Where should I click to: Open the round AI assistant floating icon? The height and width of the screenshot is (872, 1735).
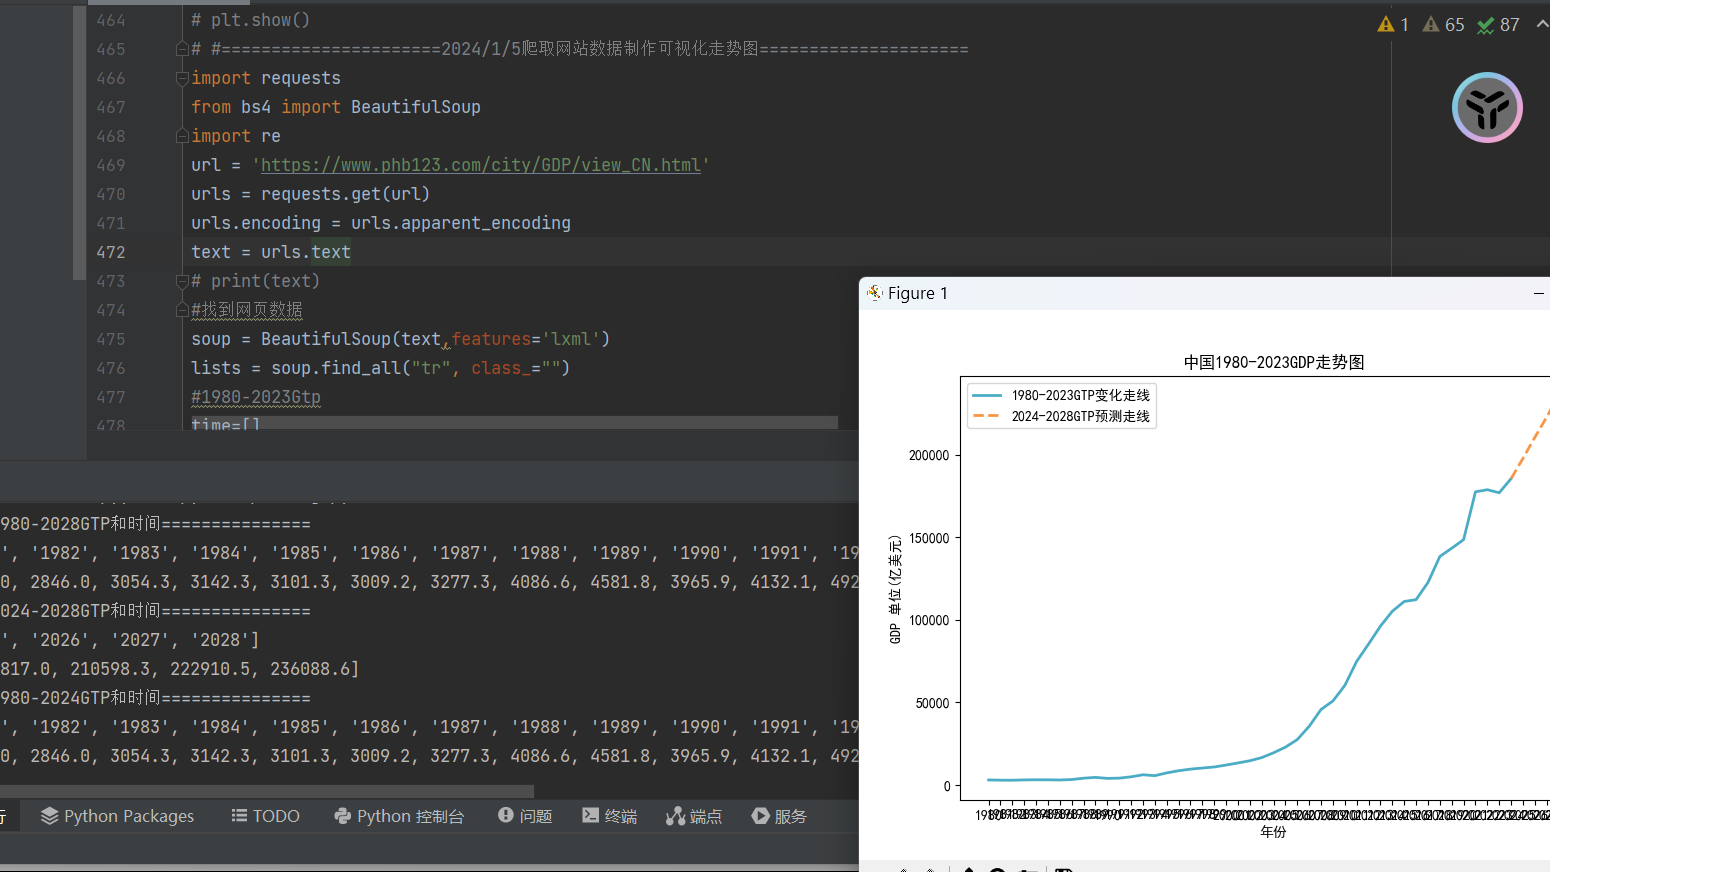tap(1487, 107)
